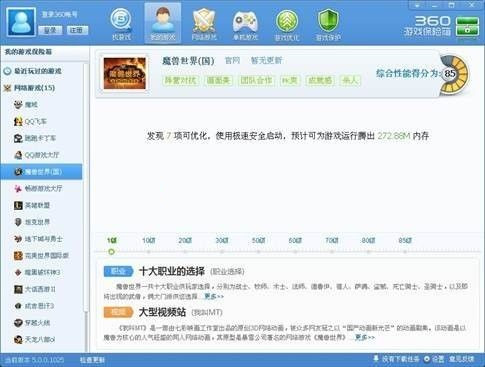485x367 pixels.
Task: Select the 20级 level marker
Action: coord(185,240)
